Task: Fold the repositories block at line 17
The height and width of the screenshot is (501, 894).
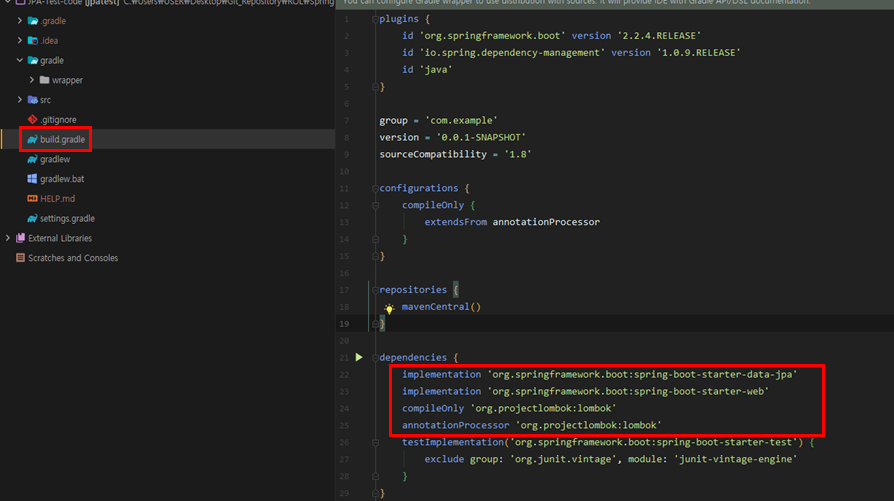Action: pos(375,290)
